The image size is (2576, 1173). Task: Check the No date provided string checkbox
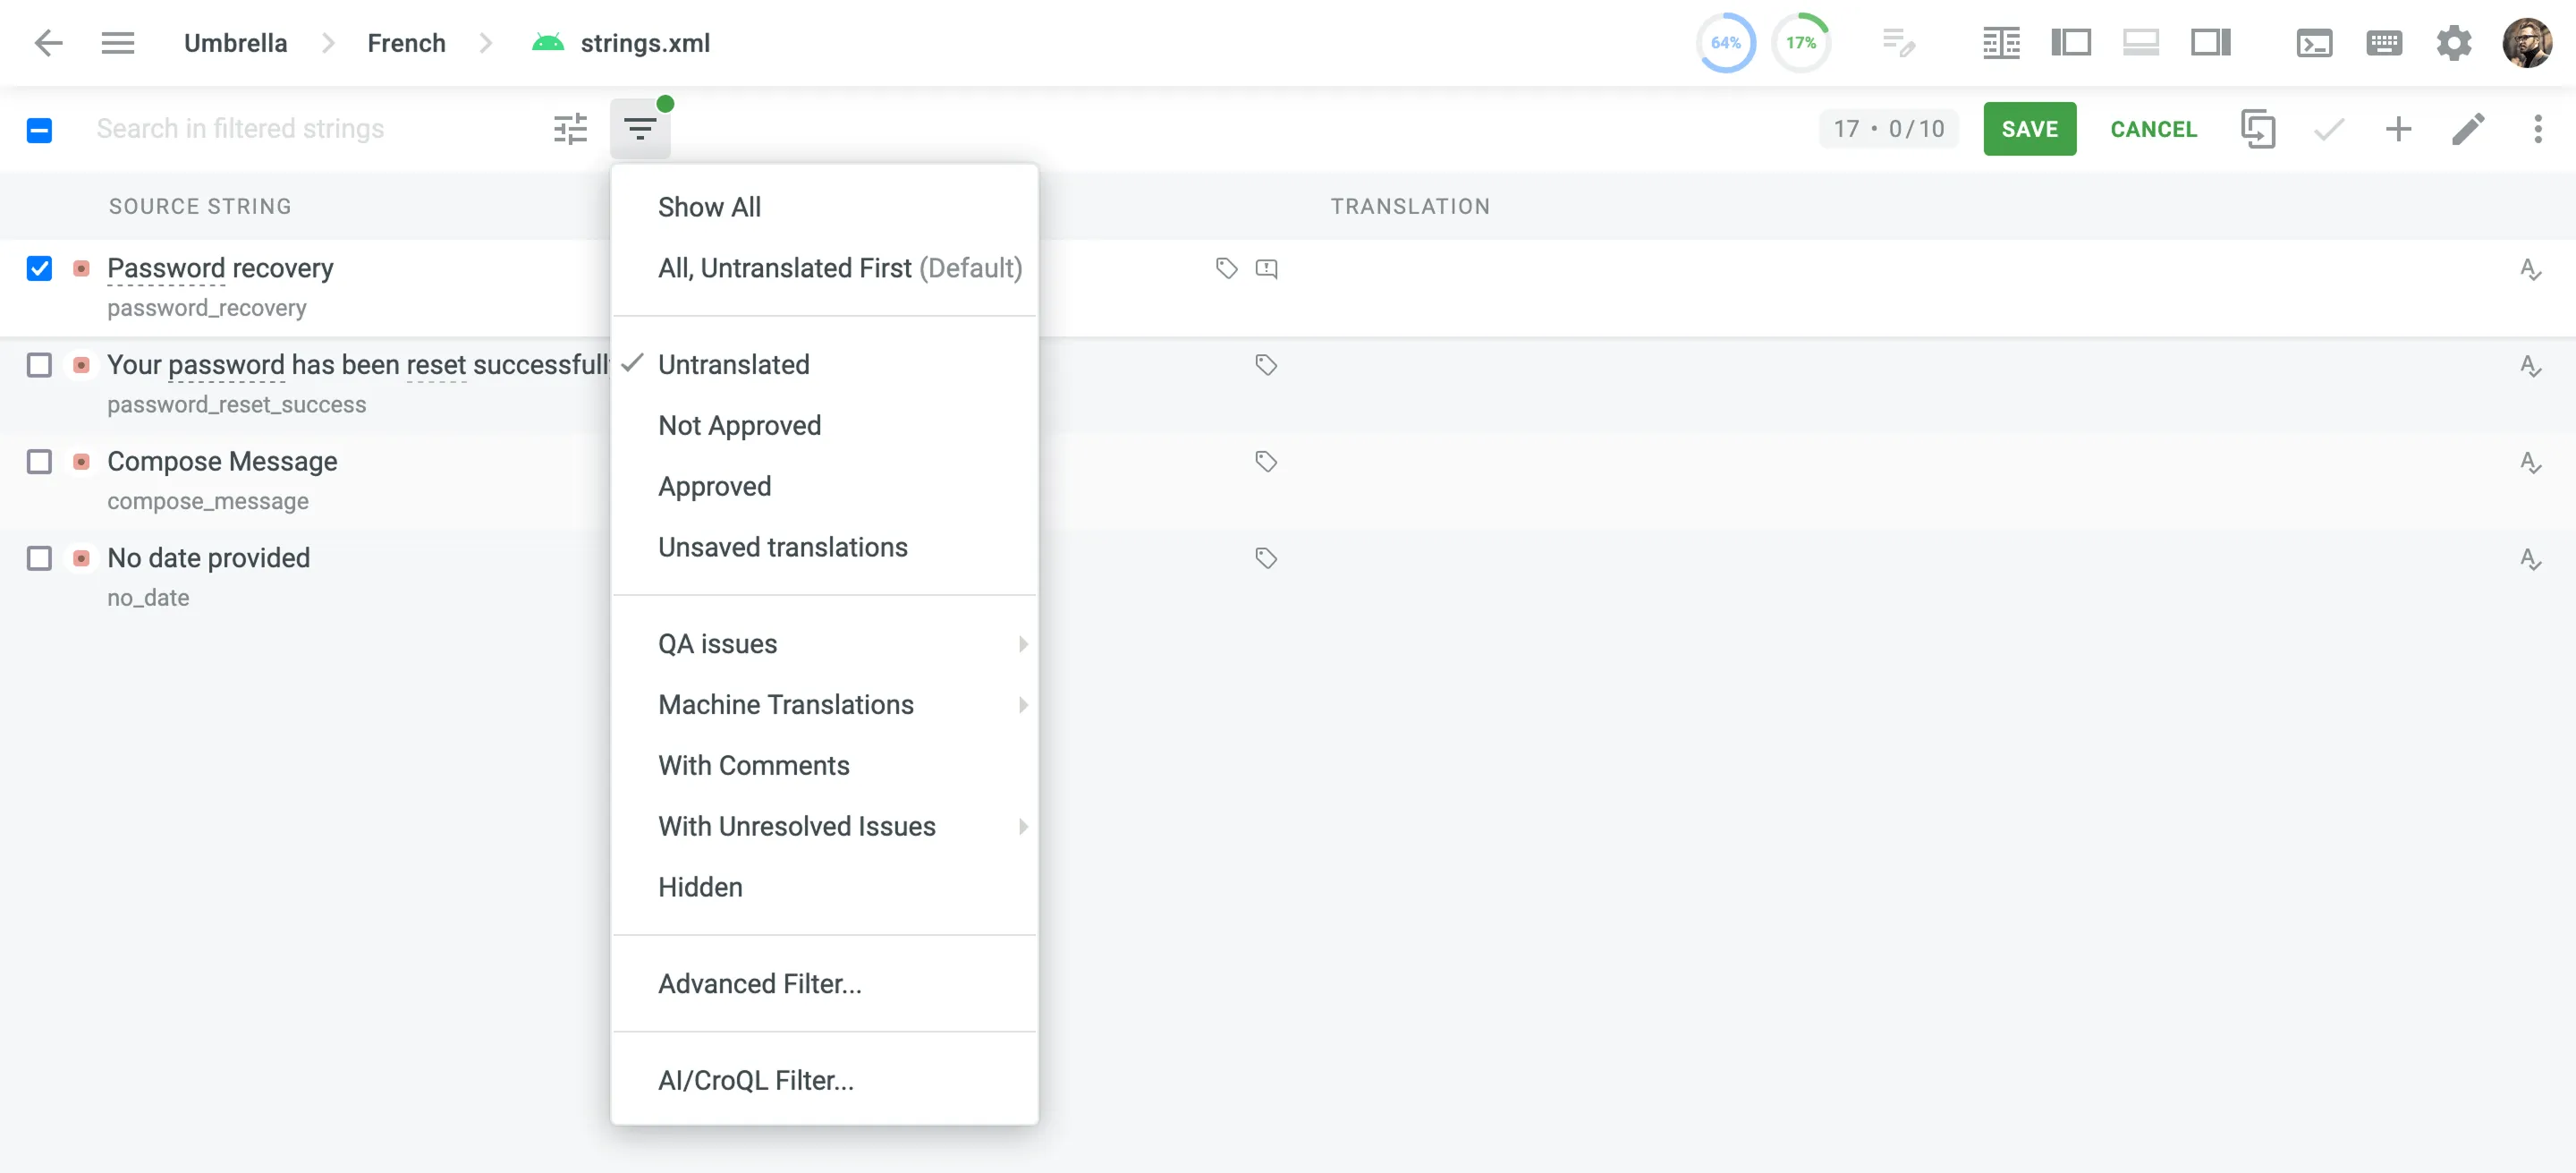[39, 559]
